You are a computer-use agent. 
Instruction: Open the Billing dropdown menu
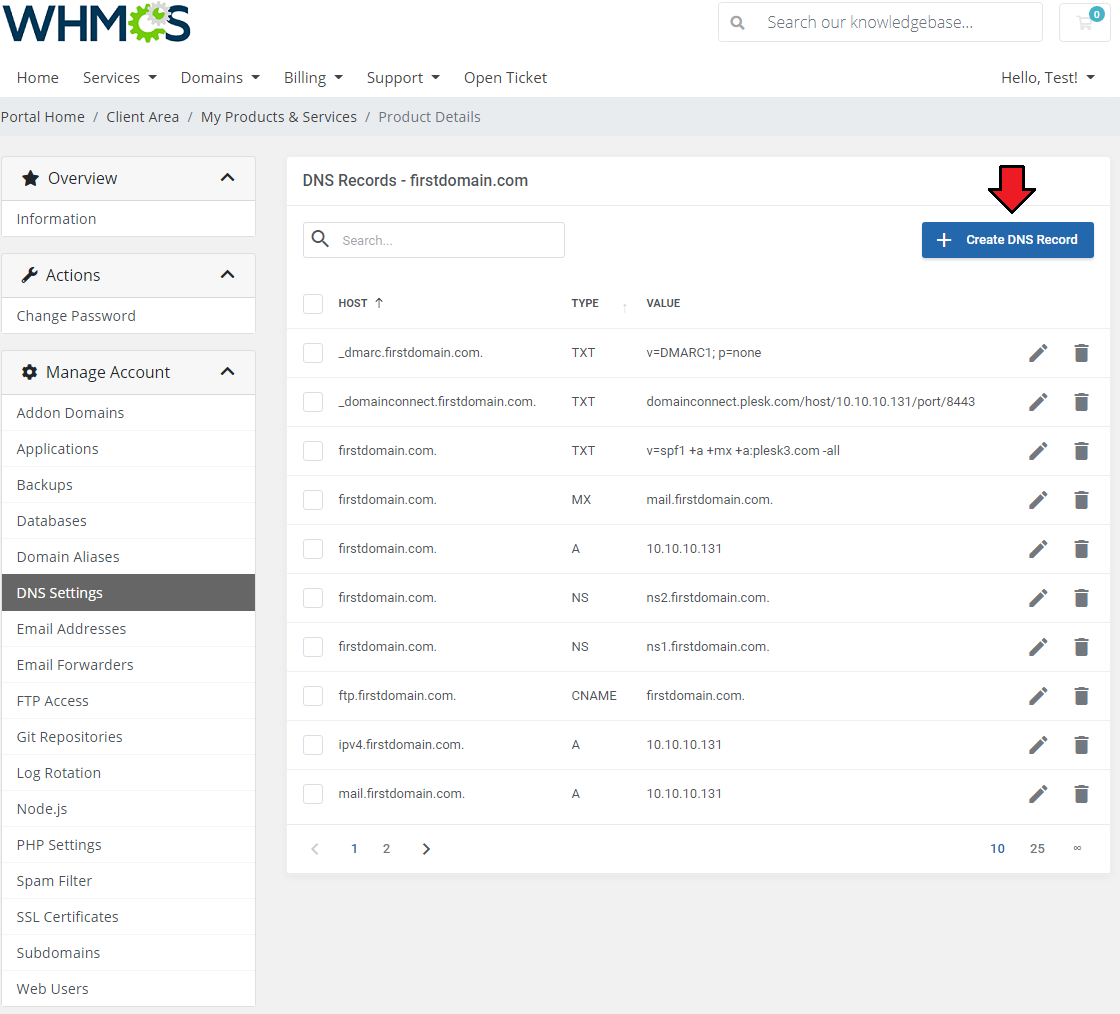313,78
